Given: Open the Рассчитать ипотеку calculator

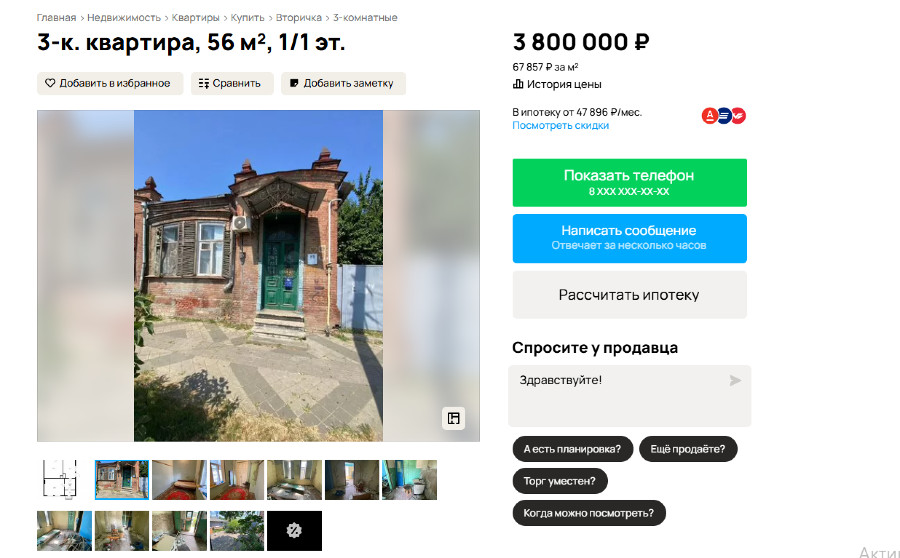Looking at the screenshot, I should tap(630, 294).
